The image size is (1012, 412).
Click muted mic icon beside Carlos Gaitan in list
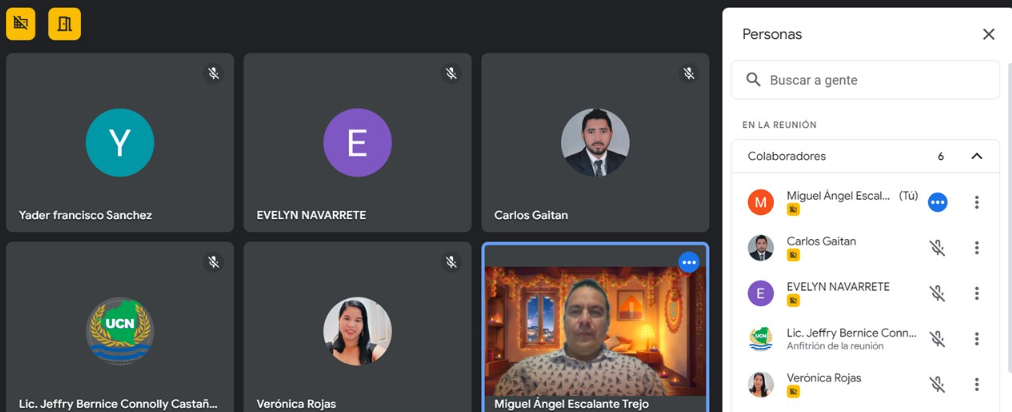tap(937, 248)
